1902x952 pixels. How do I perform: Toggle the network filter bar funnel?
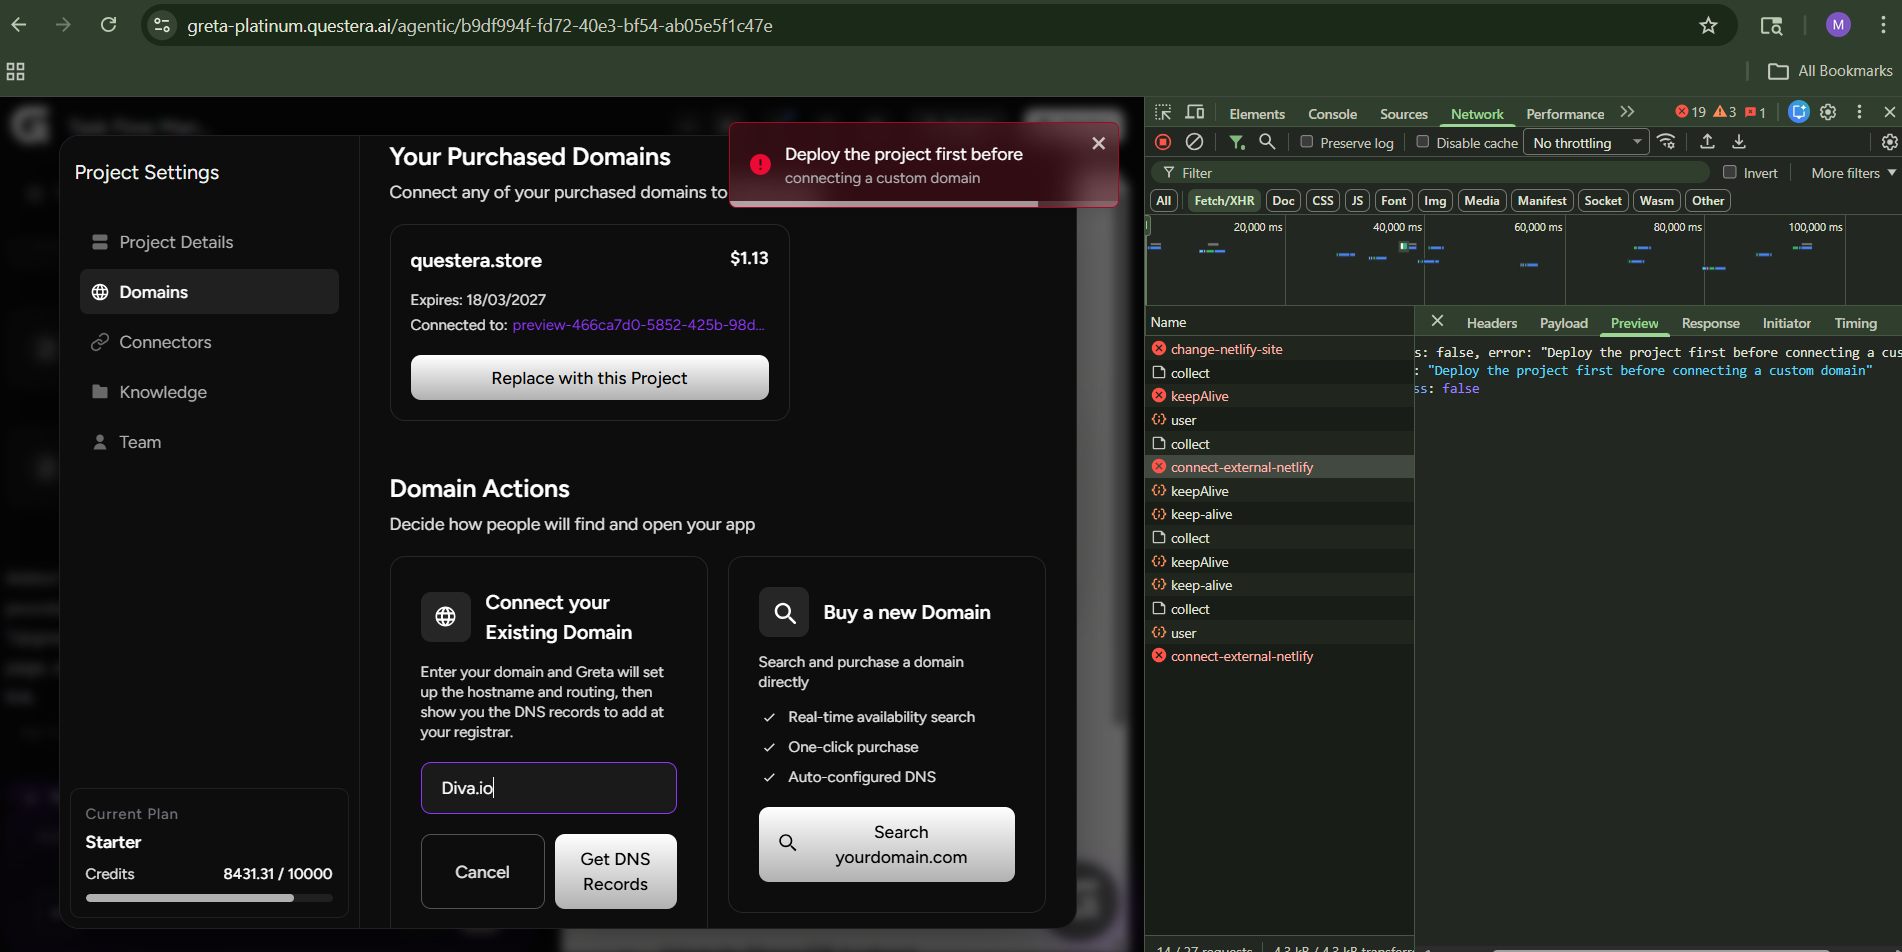[1237, 142]
